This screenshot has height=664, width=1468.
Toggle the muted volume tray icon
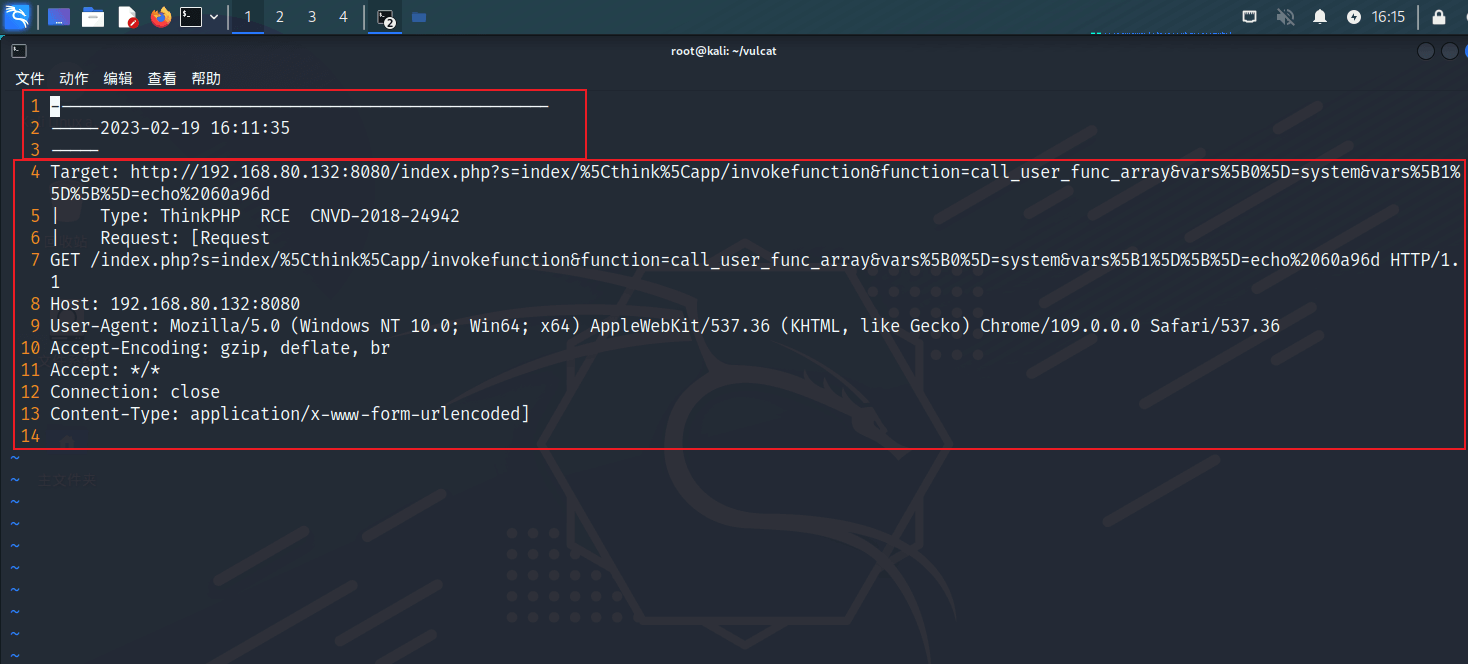(1285, 17)
